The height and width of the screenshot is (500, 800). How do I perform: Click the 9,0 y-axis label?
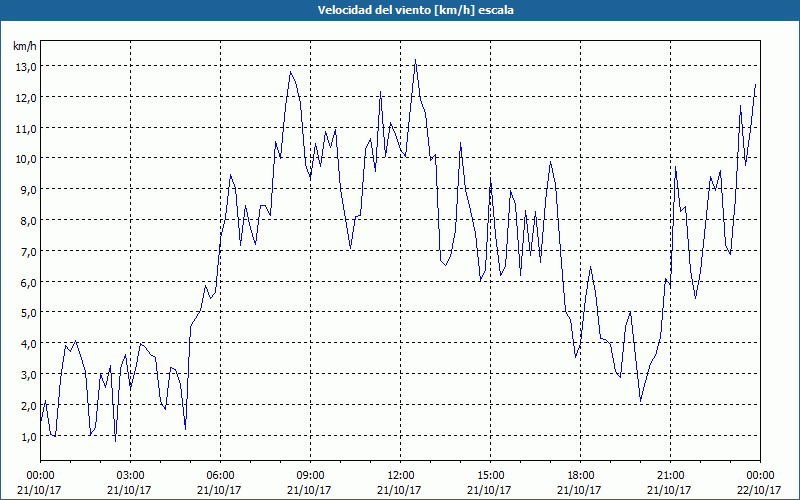click(x=28, y=190)
